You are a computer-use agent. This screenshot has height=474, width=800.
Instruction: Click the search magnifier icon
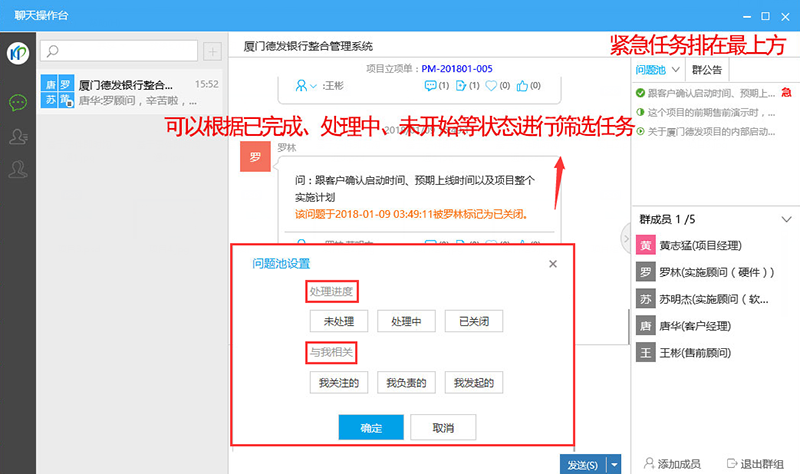point(53,51)
